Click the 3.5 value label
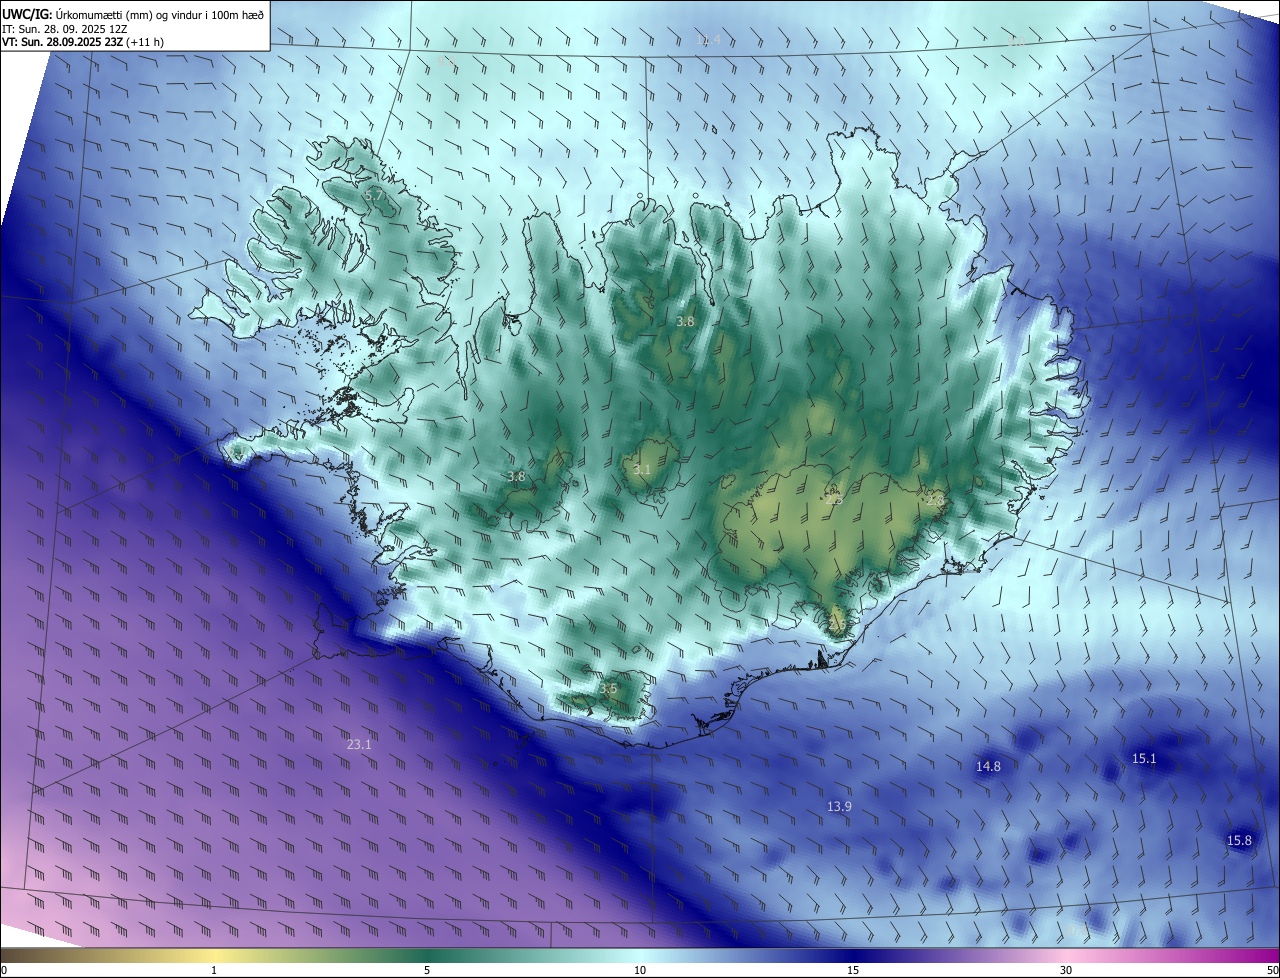Screen dimensions: 1280x978 point(609,688)
